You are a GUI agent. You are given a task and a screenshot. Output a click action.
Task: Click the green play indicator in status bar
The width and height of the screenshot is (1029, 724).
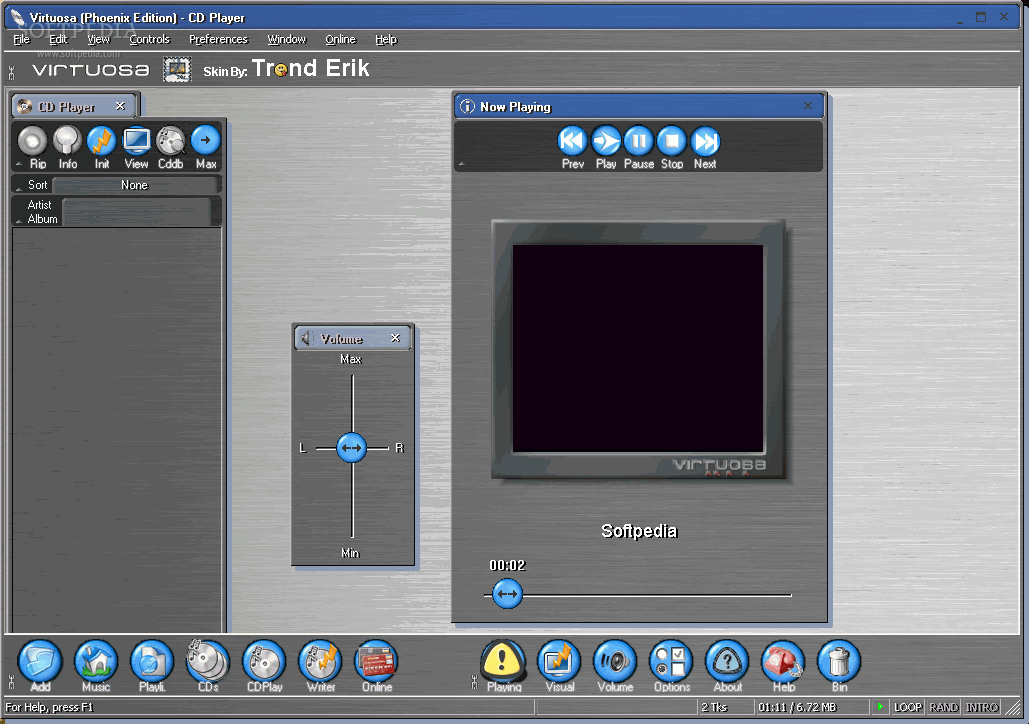880,707
